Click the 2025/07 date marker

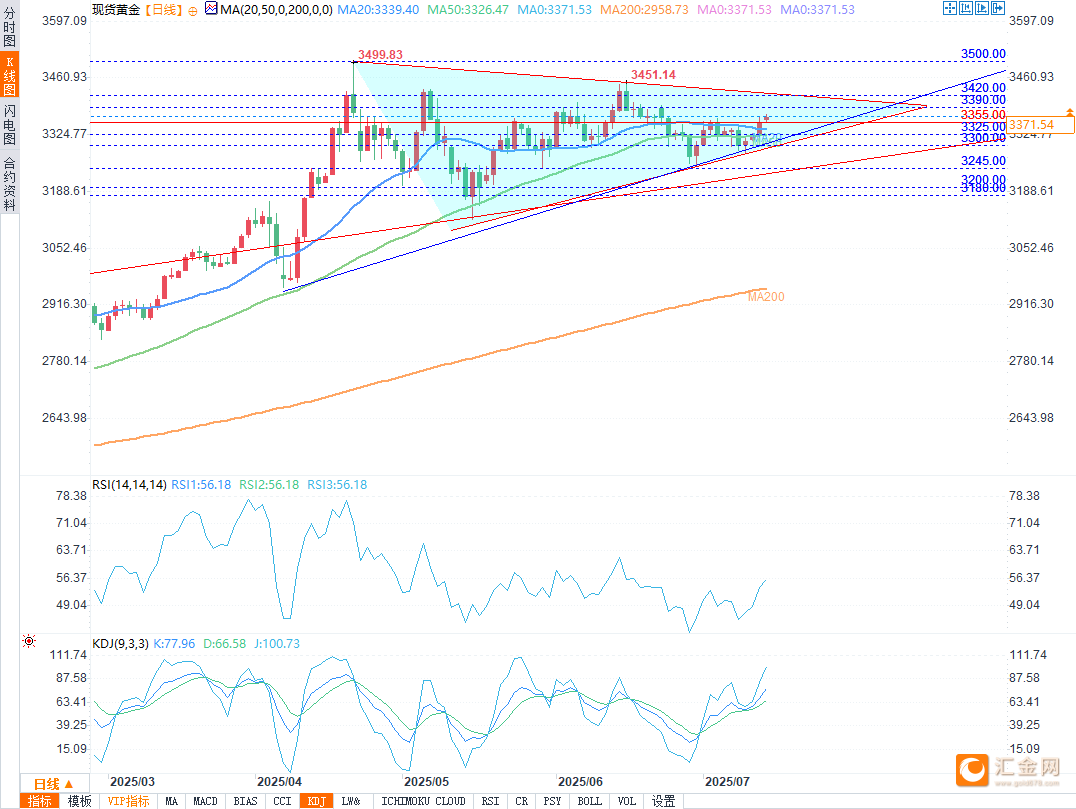click(727, 782)
